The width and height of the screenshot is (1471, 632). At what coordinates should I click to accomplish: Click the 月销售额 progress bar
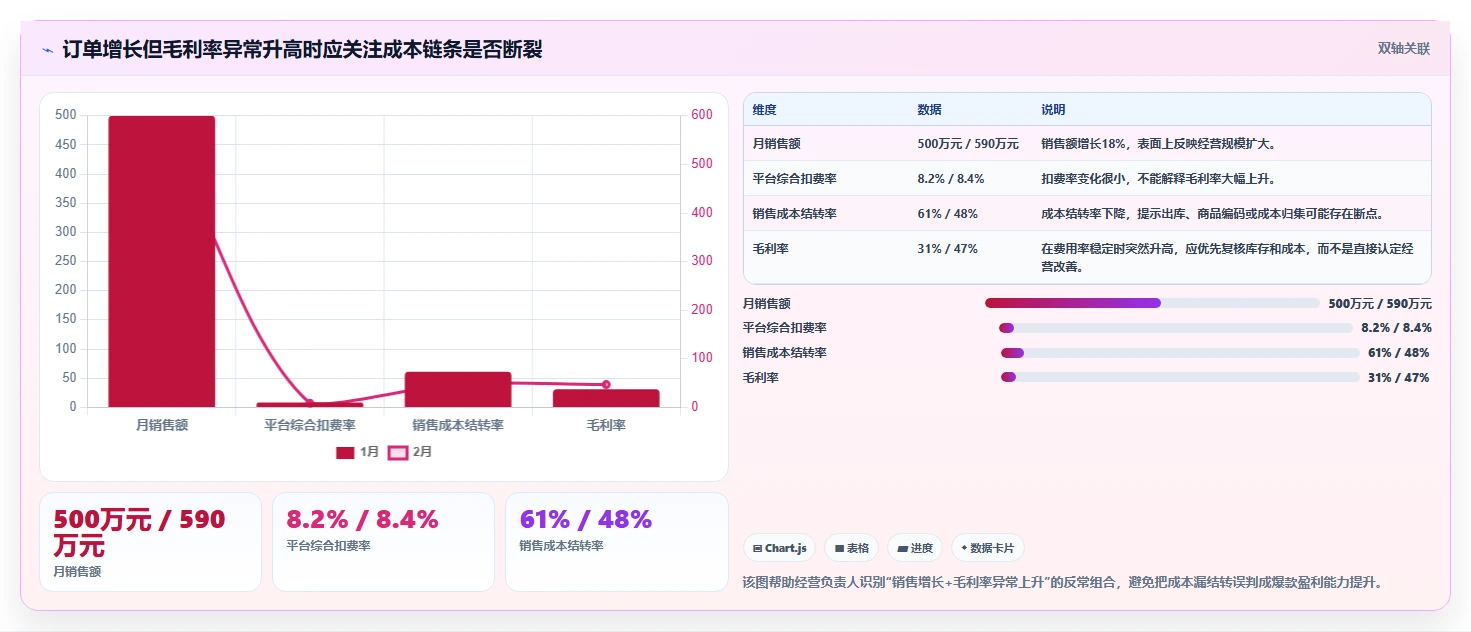click(1152, 303)
